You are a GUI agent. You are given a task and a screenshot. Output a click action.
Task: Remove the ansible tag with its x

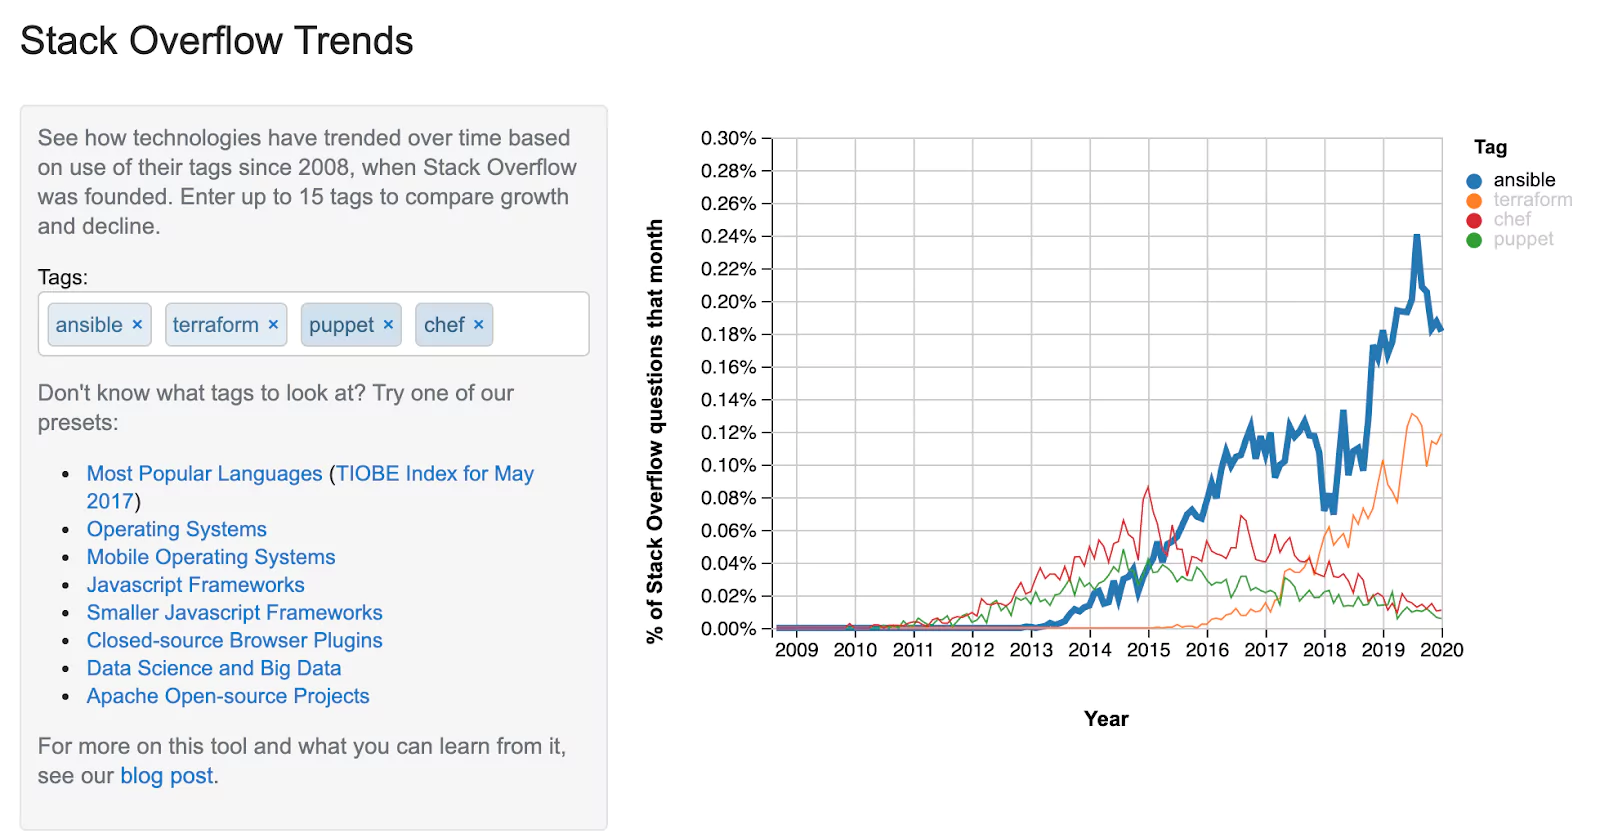pyautogui.click(x=137, y=325)
